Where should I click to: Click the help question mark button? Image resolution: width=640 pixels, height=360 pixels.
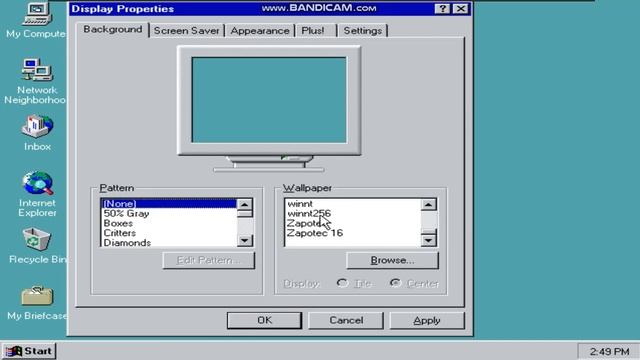point(442,9)
